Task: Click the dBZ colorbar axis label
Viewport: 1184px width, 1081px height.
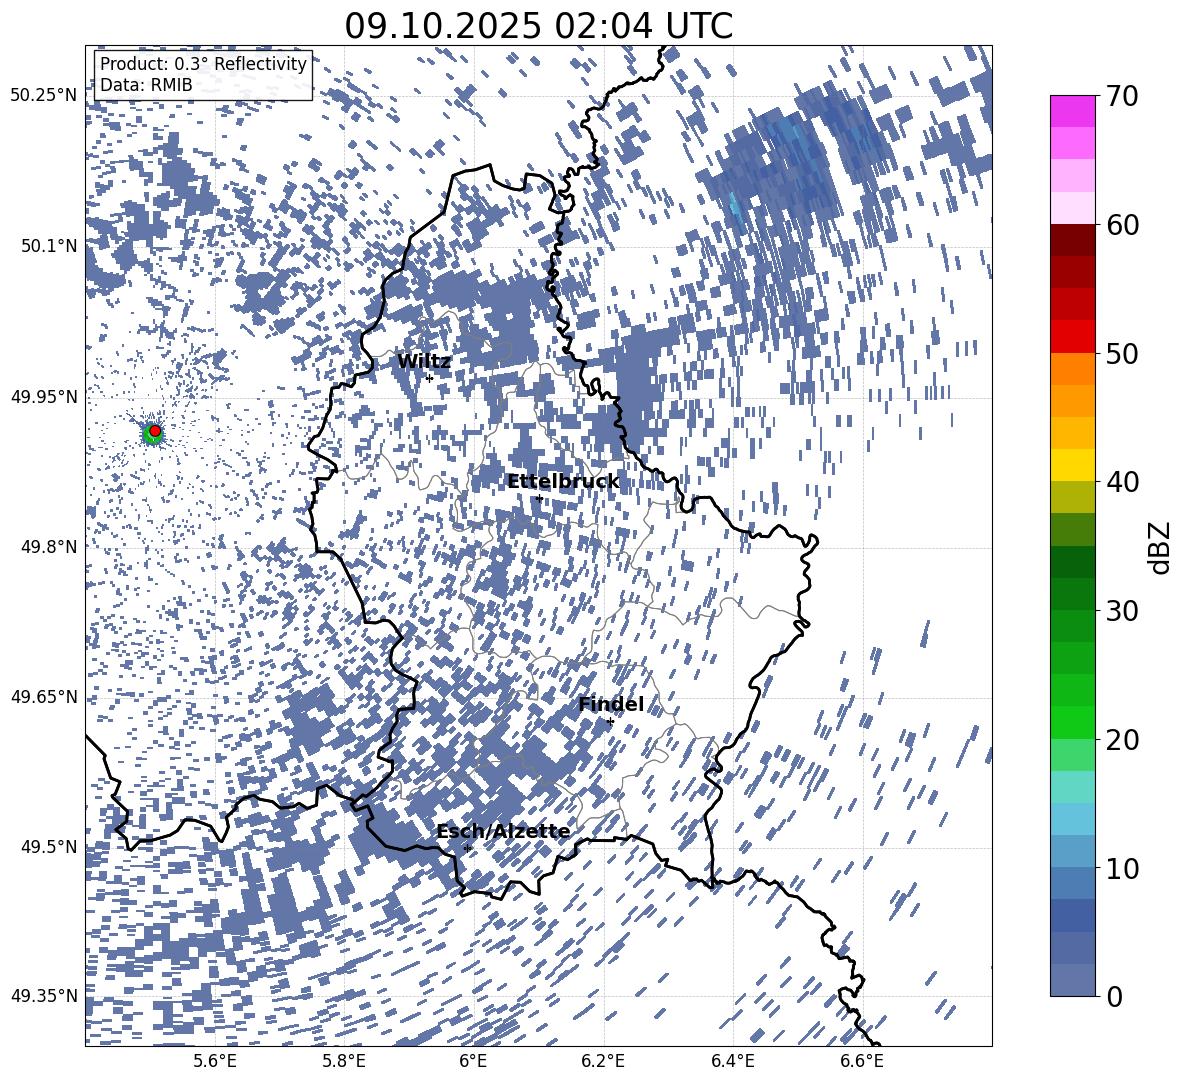Action: [x=1161, y=547]
